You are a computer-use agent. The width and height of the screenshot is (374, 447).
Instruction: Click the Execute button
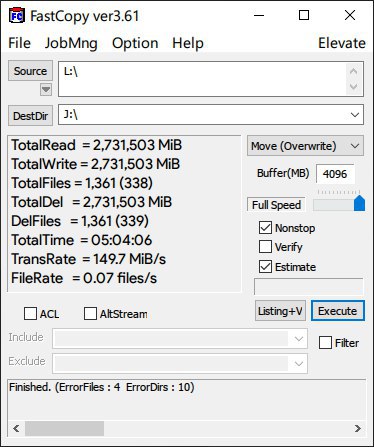click(x=338, y=311)
